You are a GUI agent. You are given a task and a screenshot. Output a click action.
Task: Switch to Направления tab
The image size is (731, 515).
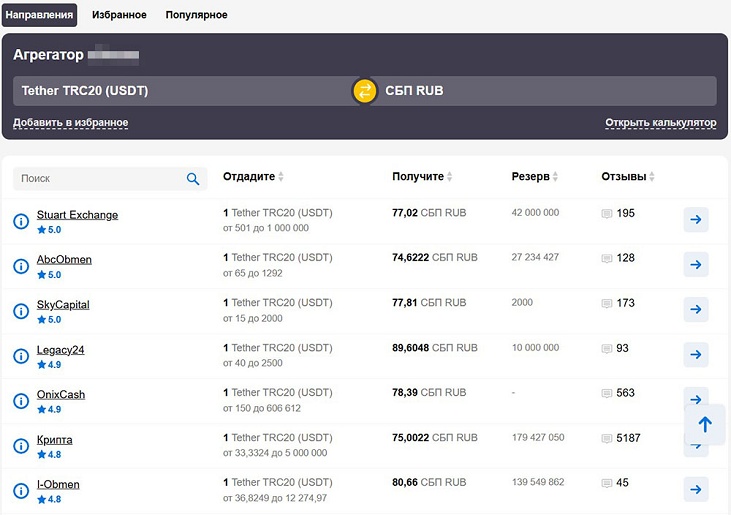click(39, 15)
